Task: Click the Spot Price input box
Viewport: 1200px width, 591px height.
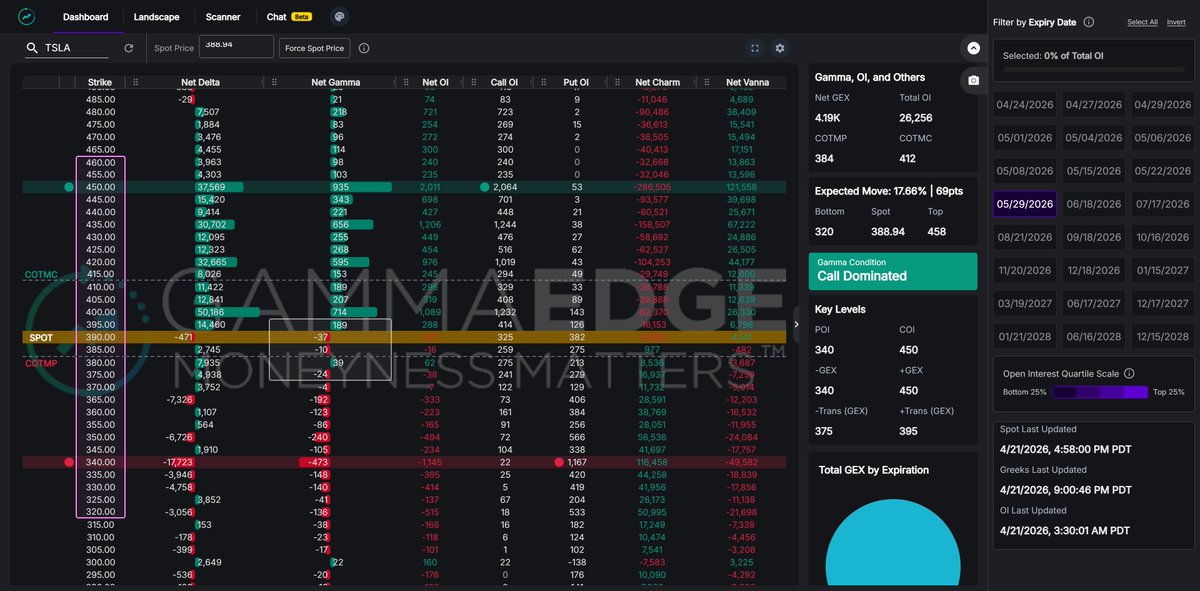Action: tap(236, 47)
